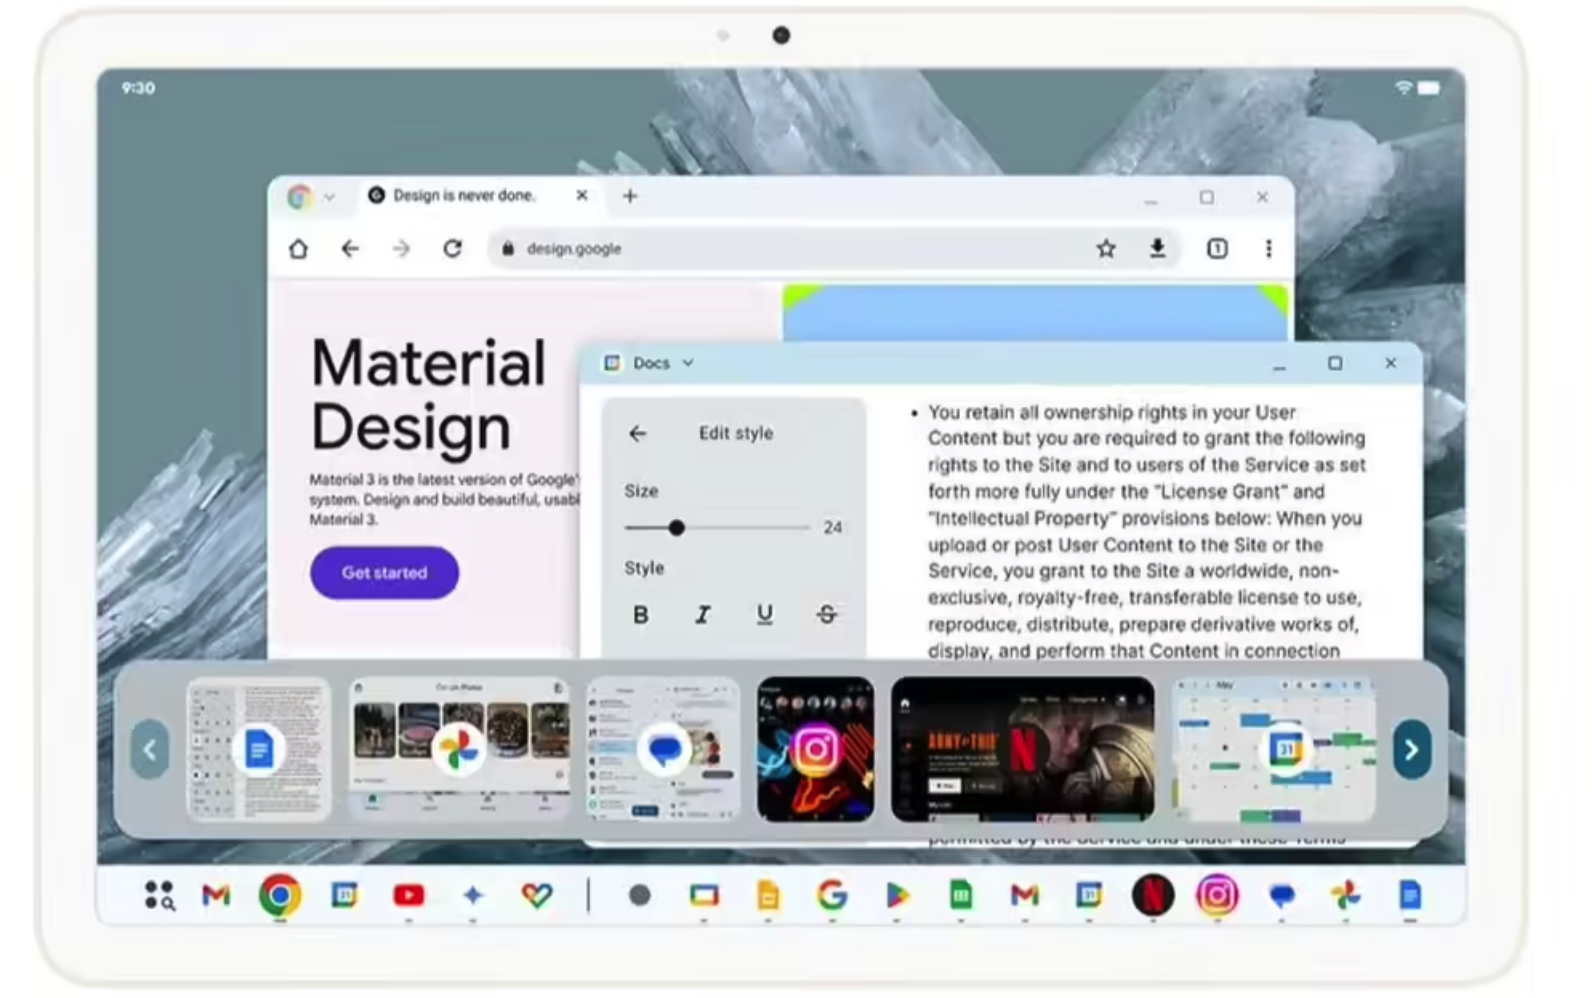Click the Get started button

point(385,573)
